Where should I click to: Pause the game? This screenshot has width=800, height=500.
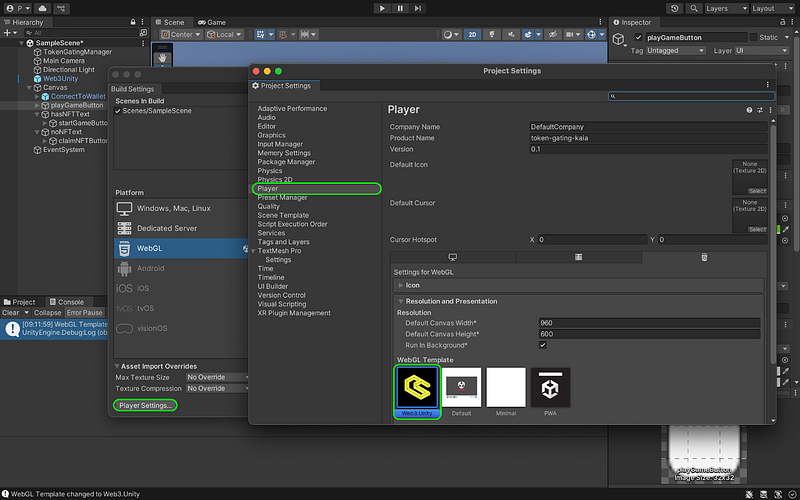click(400, 8)
